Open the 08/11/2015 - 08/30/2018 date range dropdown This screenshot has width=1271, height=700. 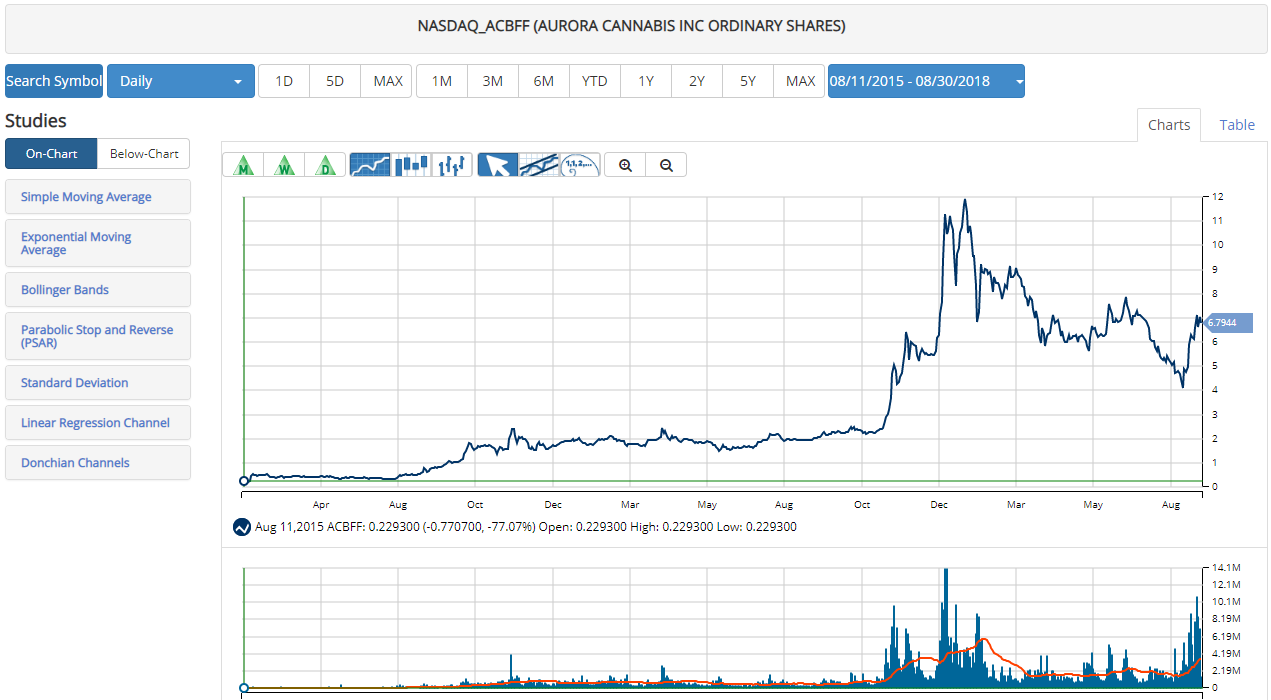(926, 81)
